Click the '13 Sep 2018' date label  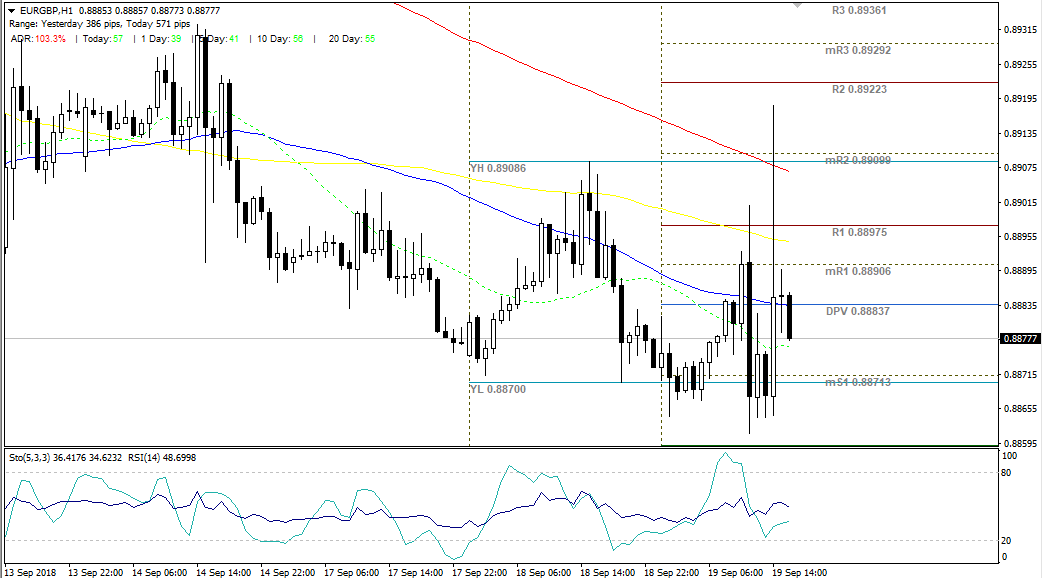[31, 572]
